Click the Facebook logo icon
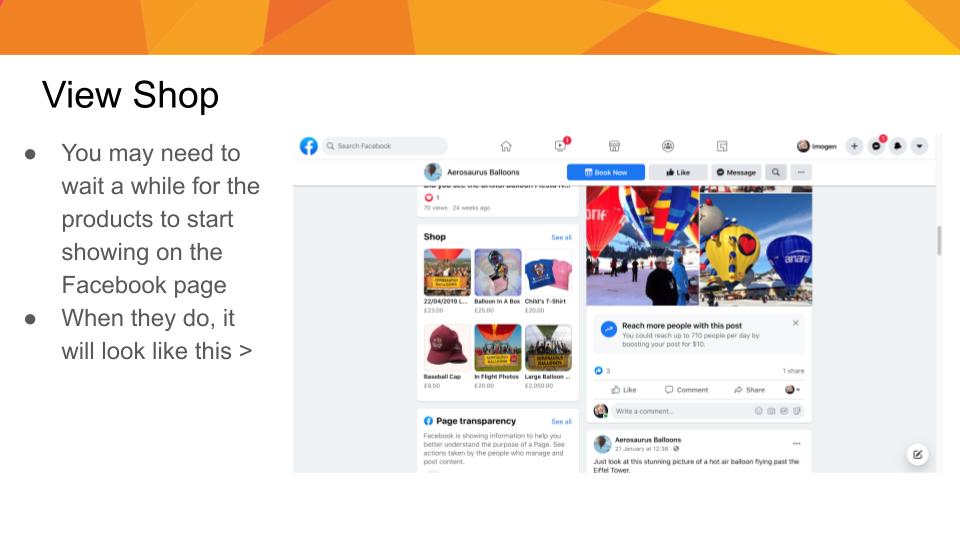960x540 pixels. coord(309,146)
